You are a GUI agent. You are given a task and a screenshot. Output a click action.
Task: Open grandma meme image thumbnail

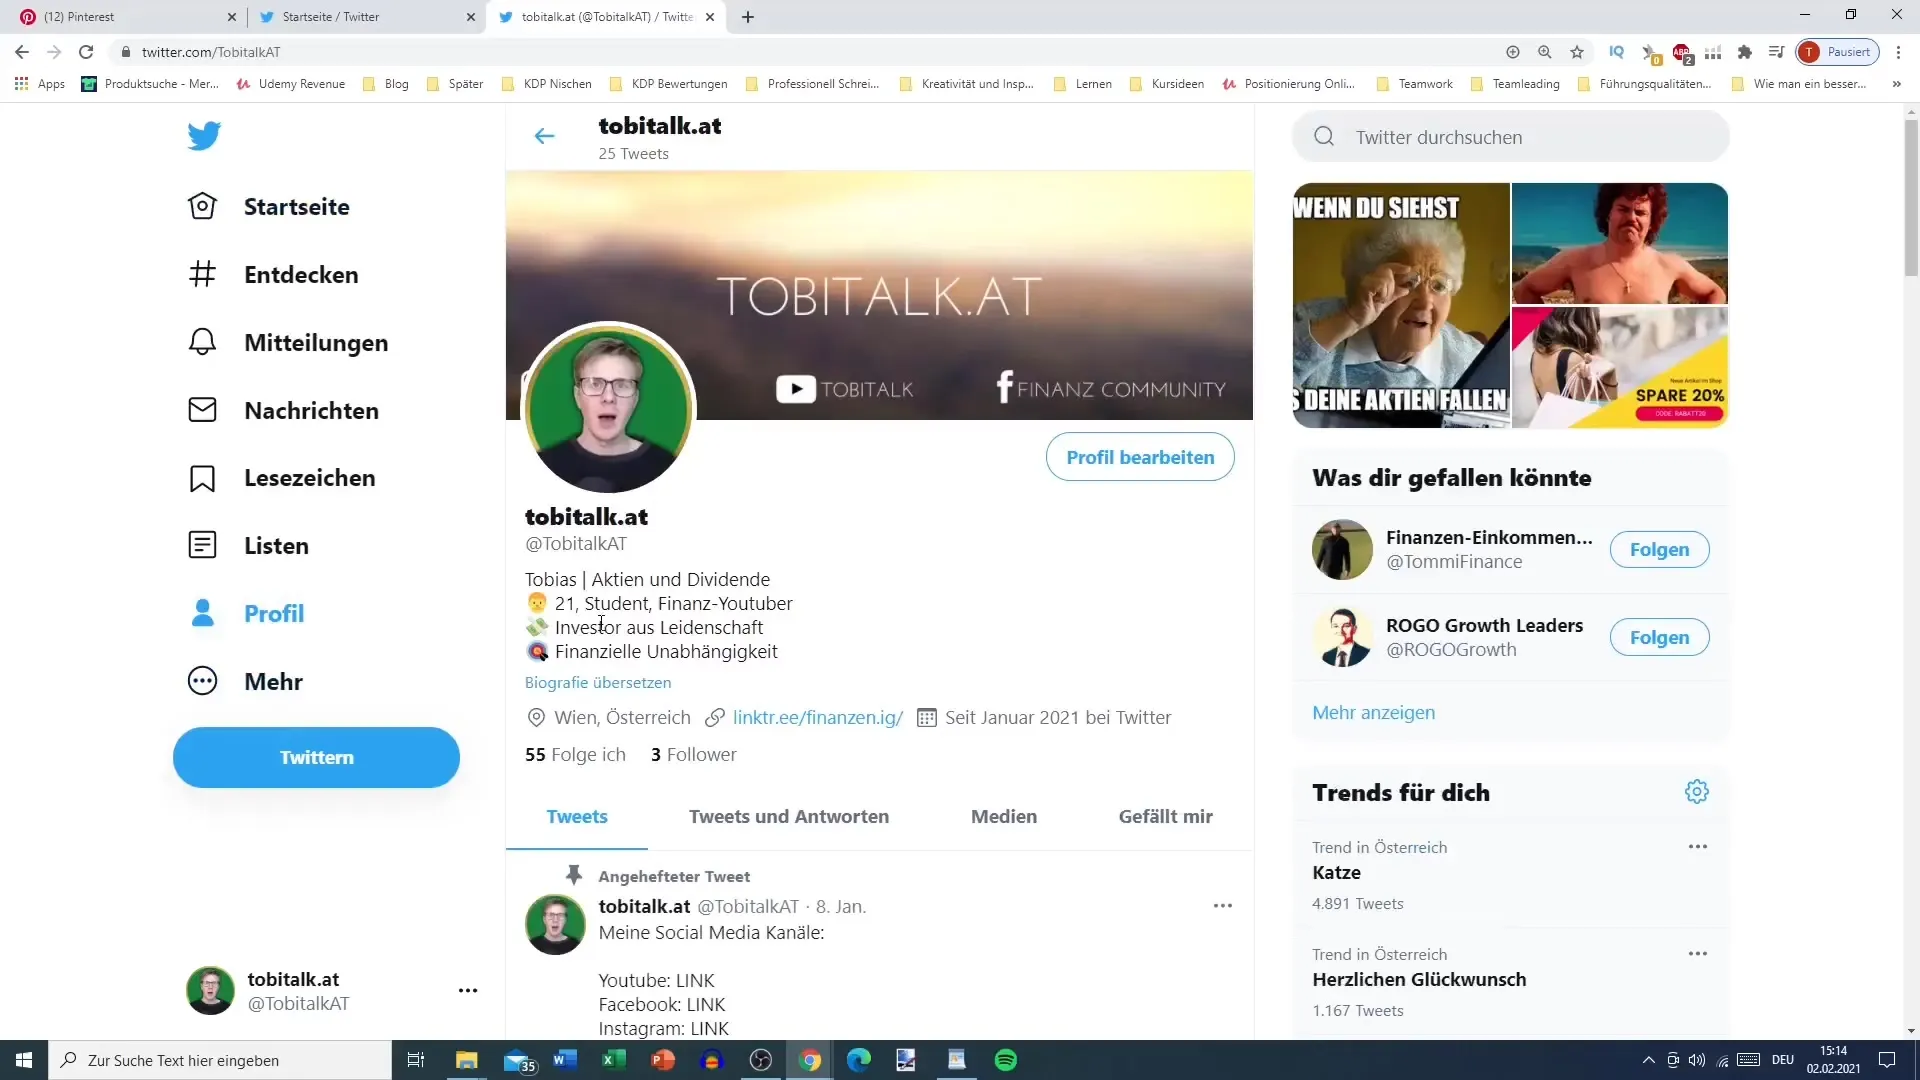coord(1401,305)
